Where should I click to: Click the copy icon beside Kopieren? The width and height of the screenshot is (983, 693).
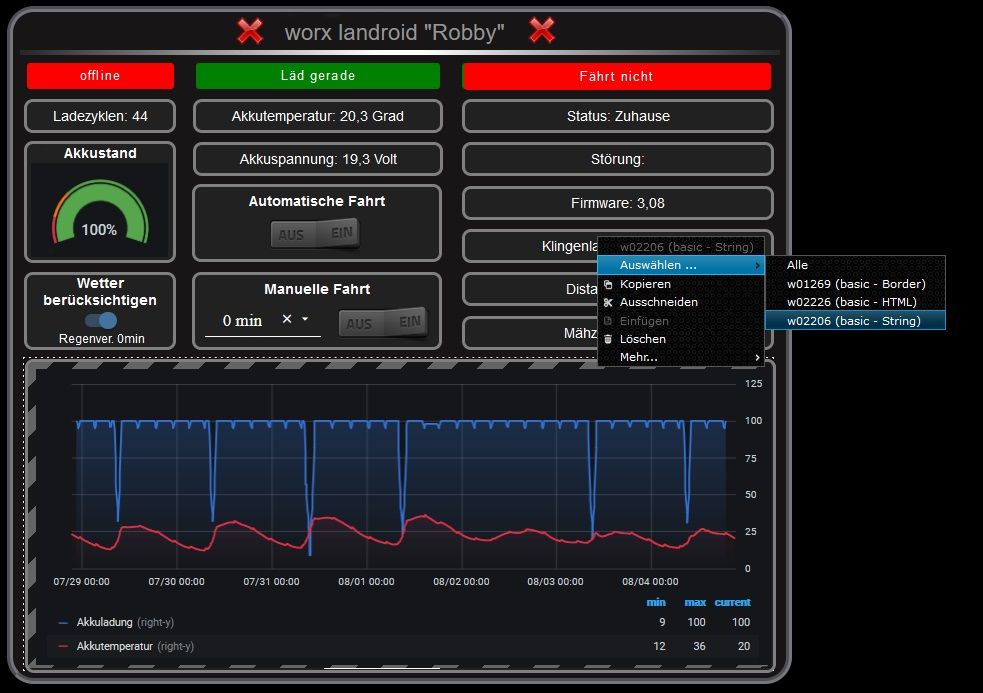pyautogui.click(x=607, y=284)
